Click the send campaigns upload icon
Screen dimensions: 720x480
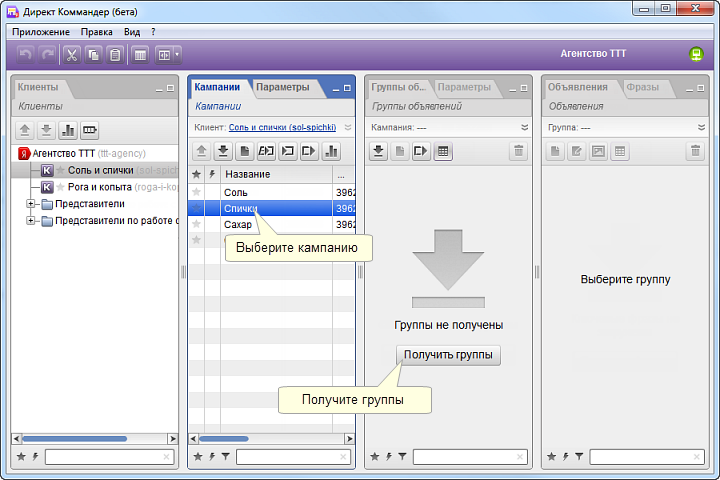coord(201,151)
